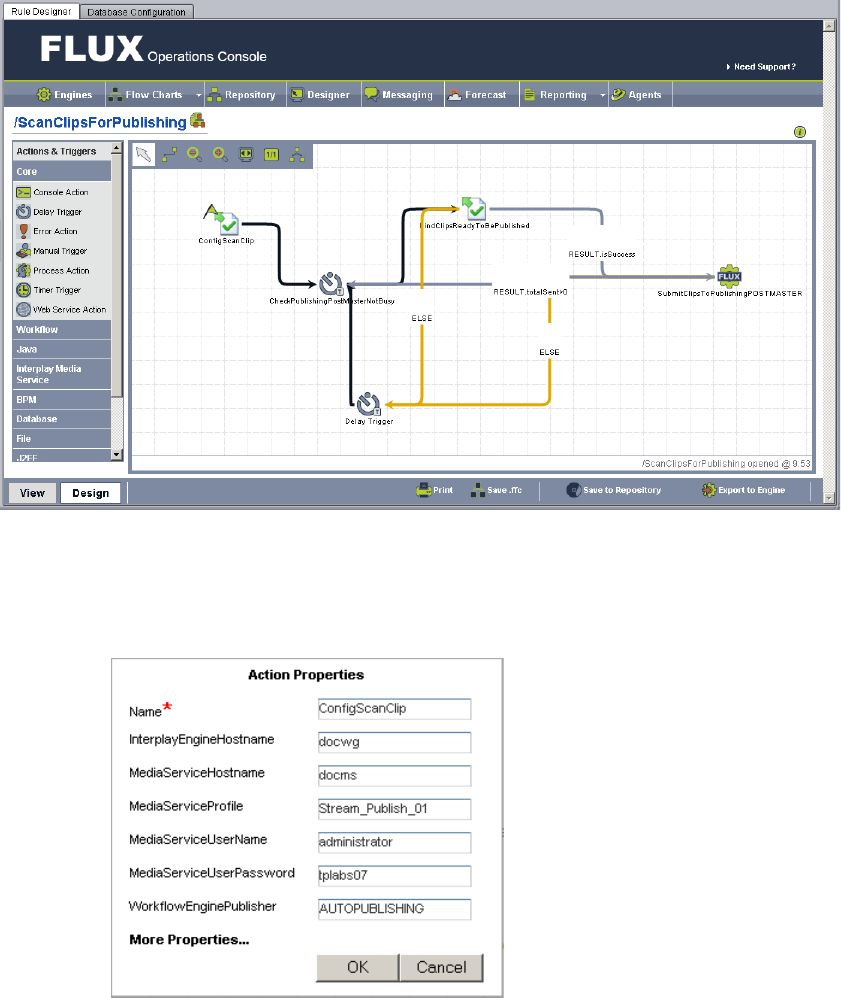Select the Delay Trigger node on canvas
This screenshot has height=998, width=841.
click(x=369, y=404)
